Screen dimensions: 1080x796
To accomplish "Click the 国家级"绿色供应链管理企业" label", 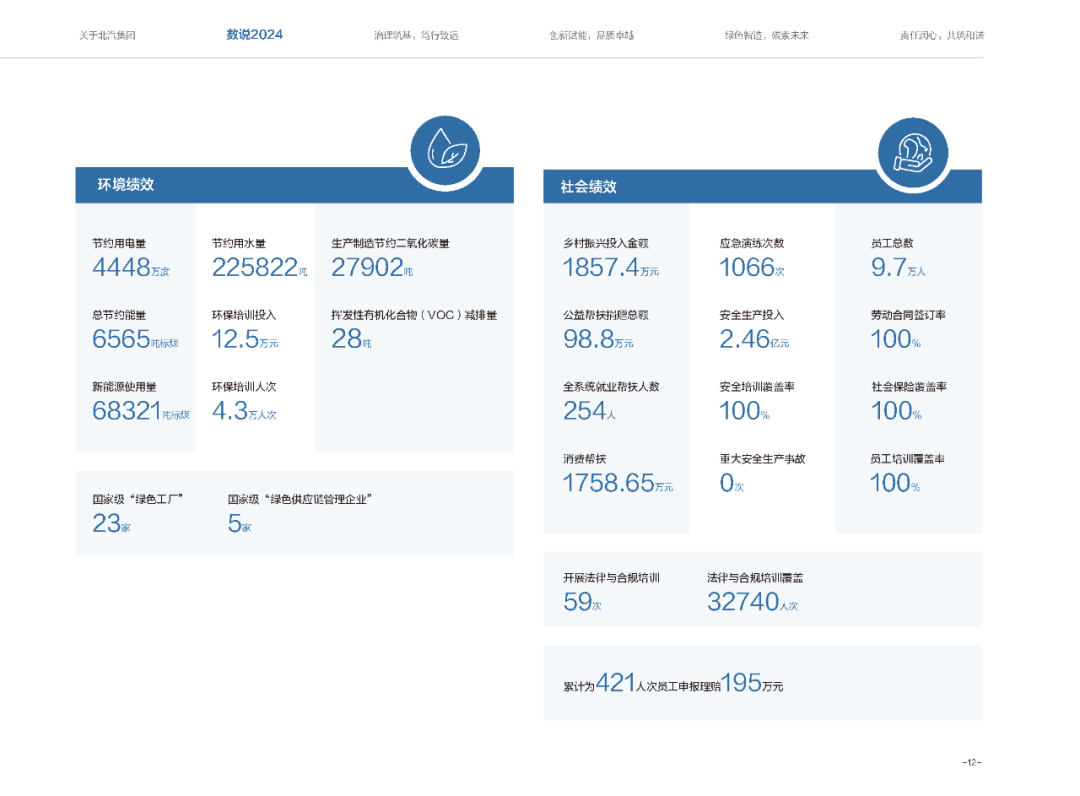I will (300, 499).
